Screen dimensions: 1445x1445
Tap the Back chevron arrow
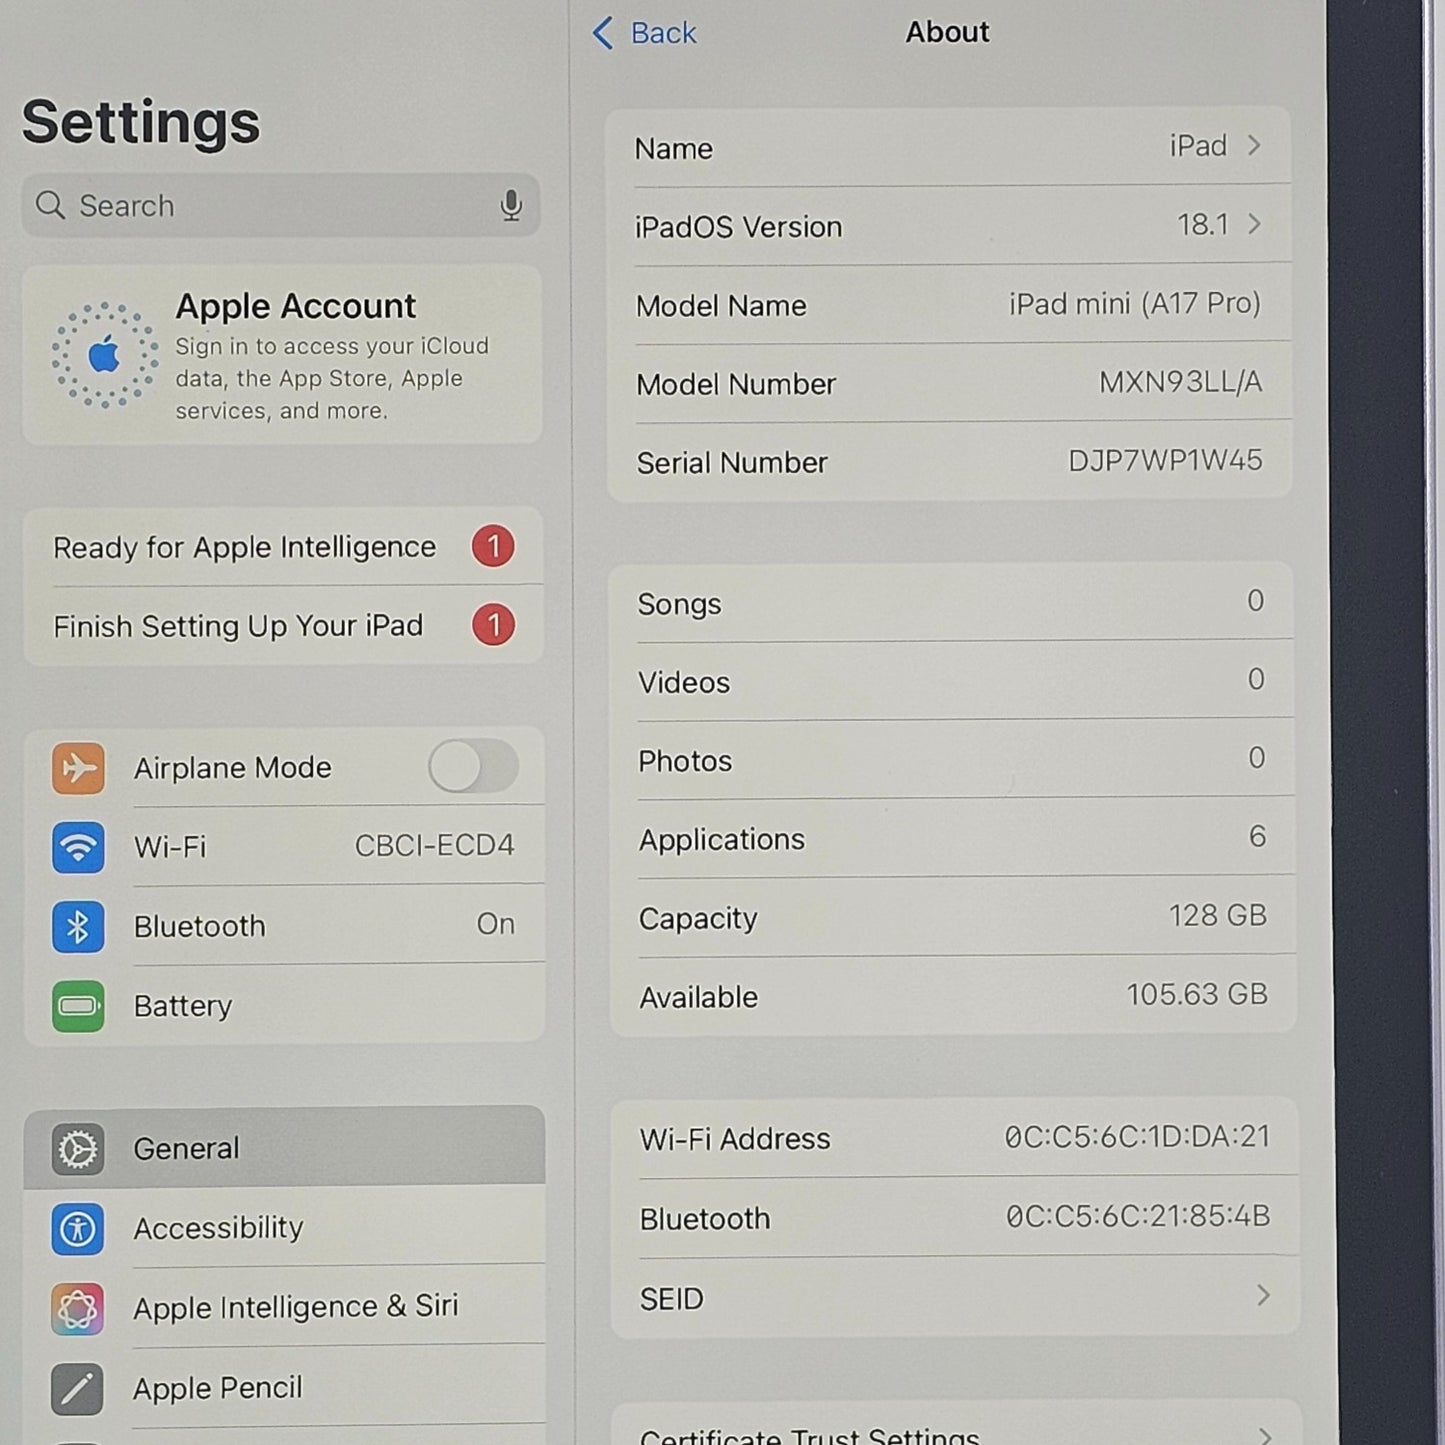[603, 33]
